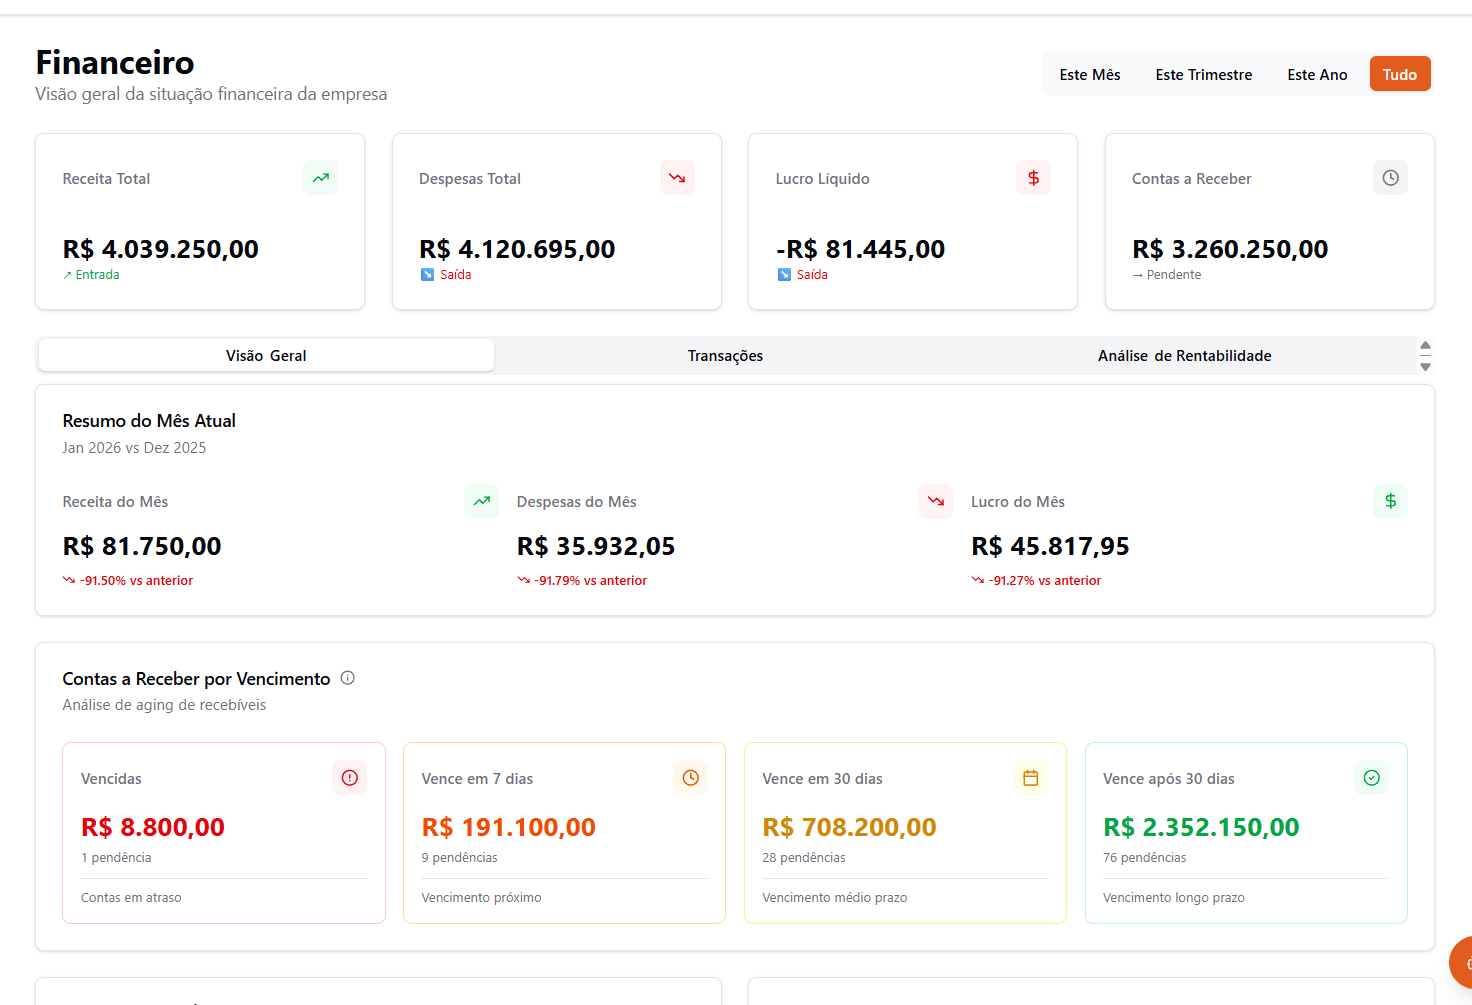Switch the period filter to Este Ano

[1317, 75]
